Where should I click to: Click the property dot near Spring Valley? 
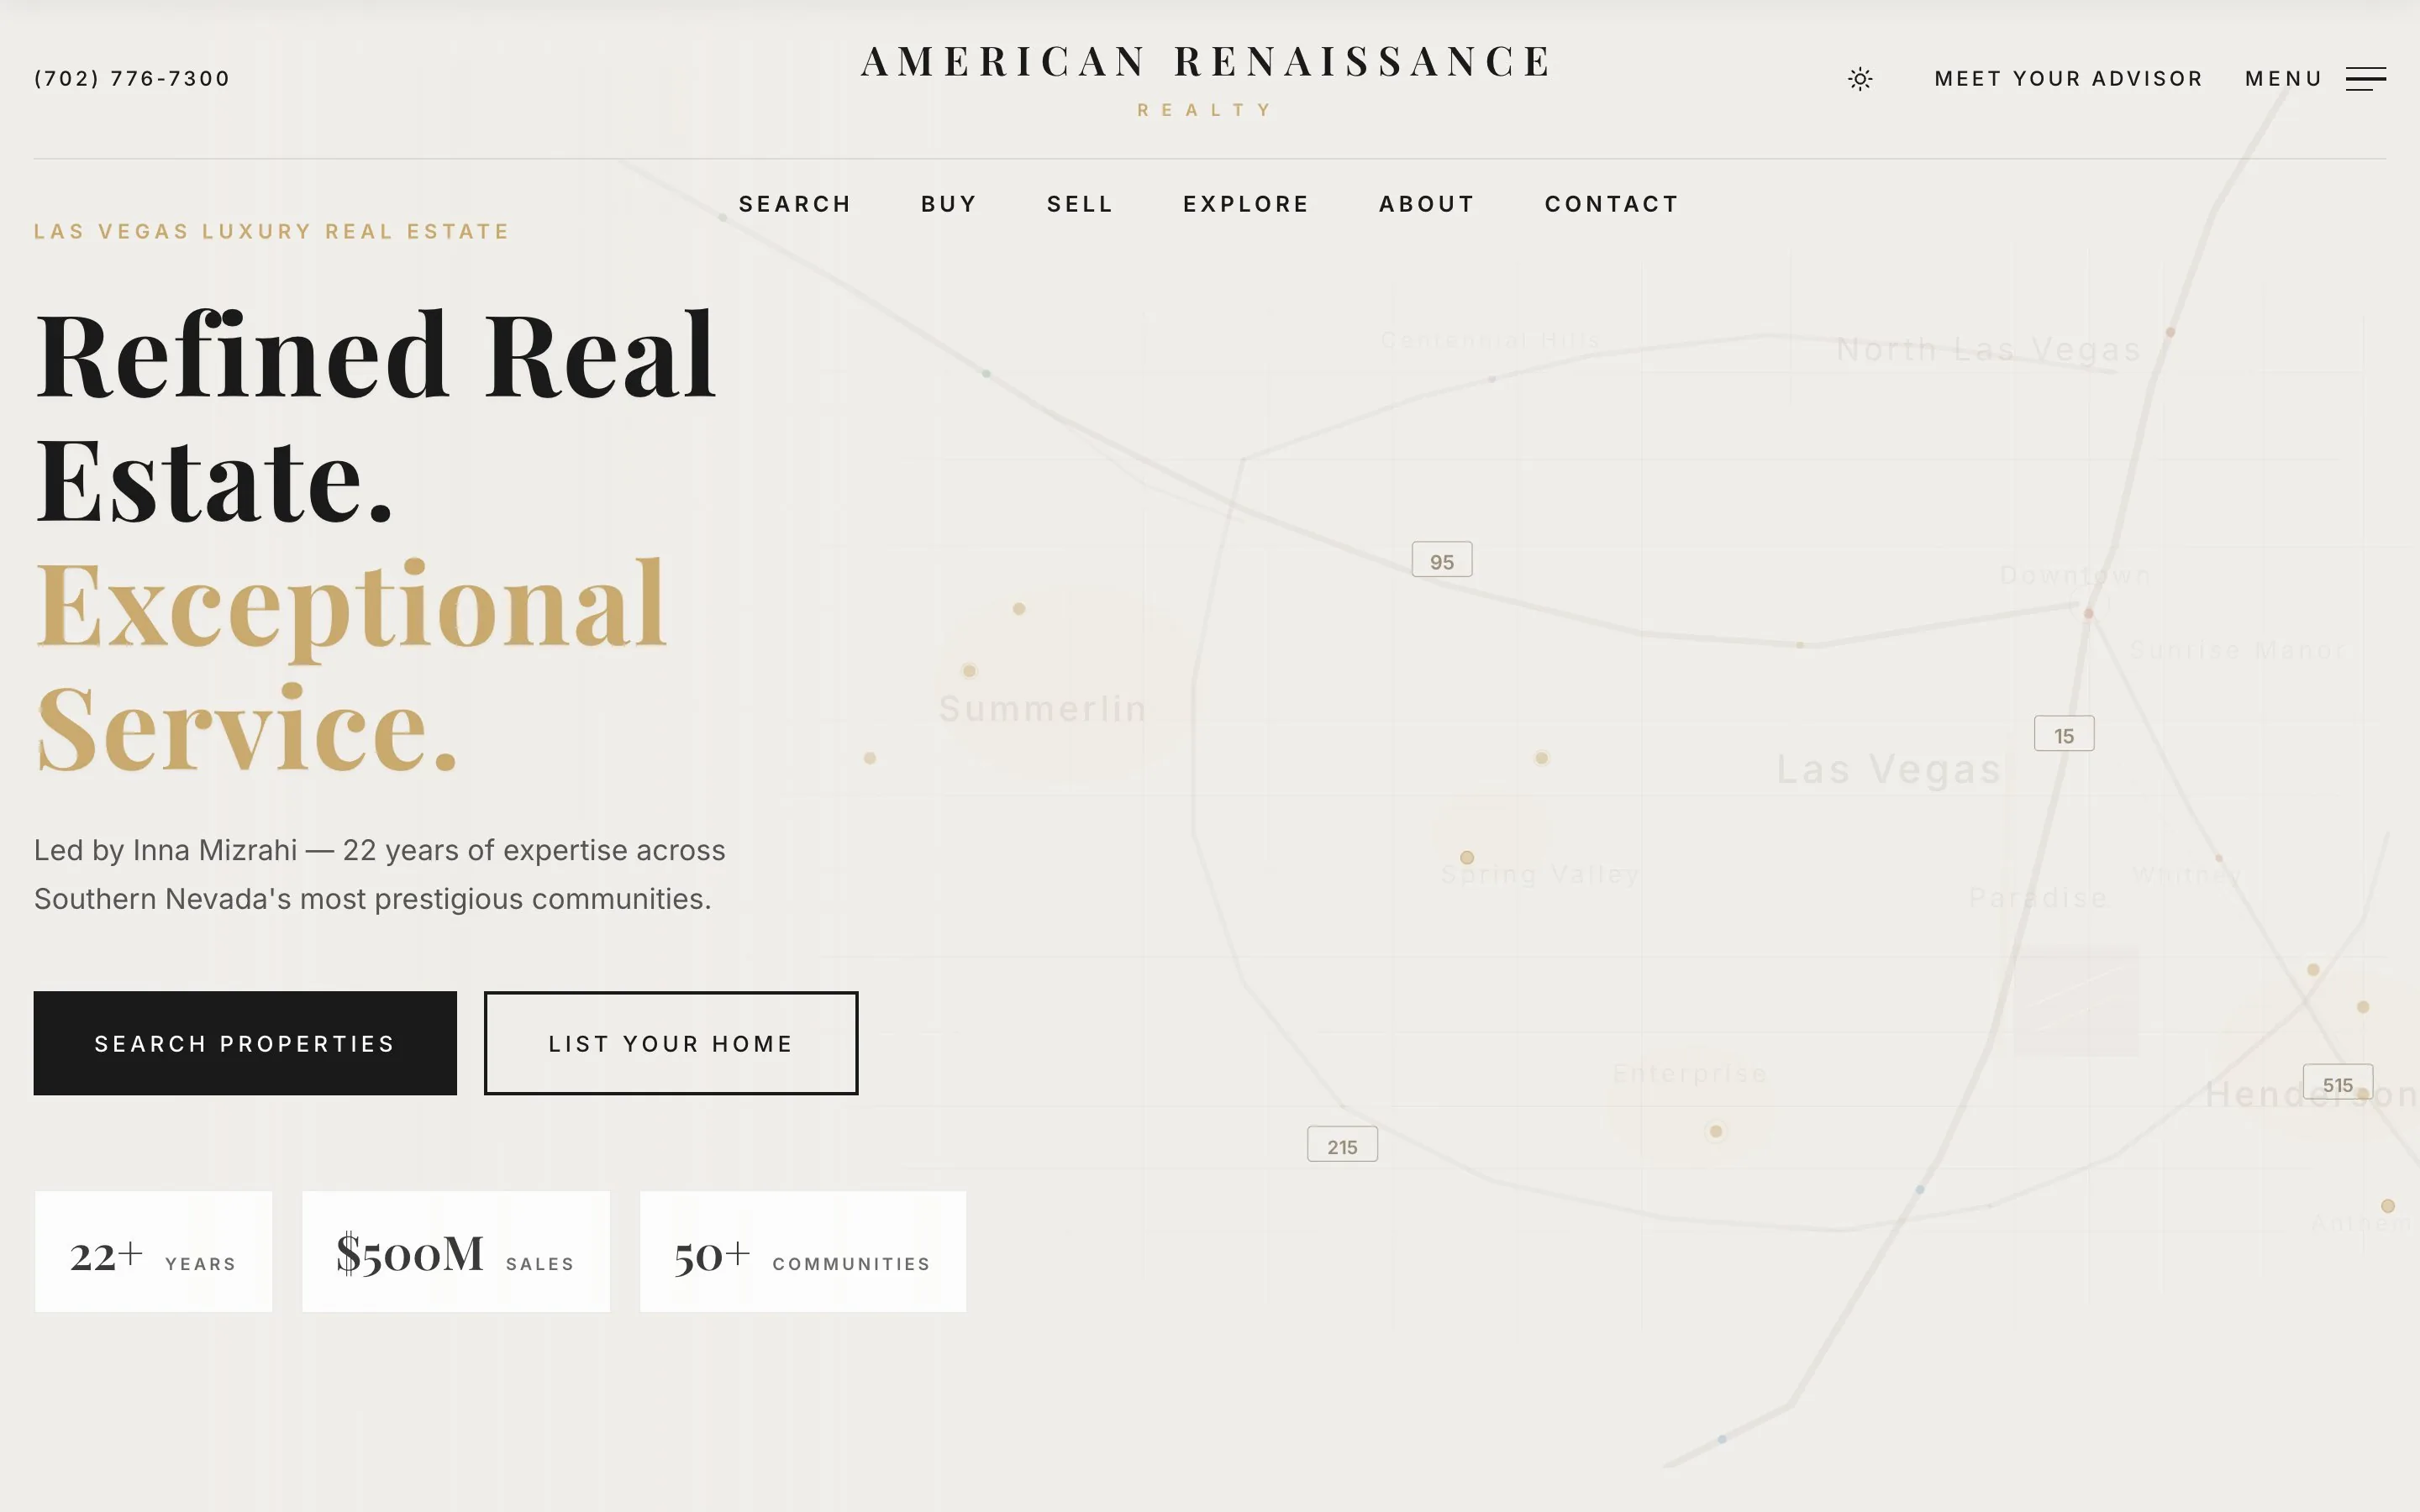click(x=1467, y=857)
